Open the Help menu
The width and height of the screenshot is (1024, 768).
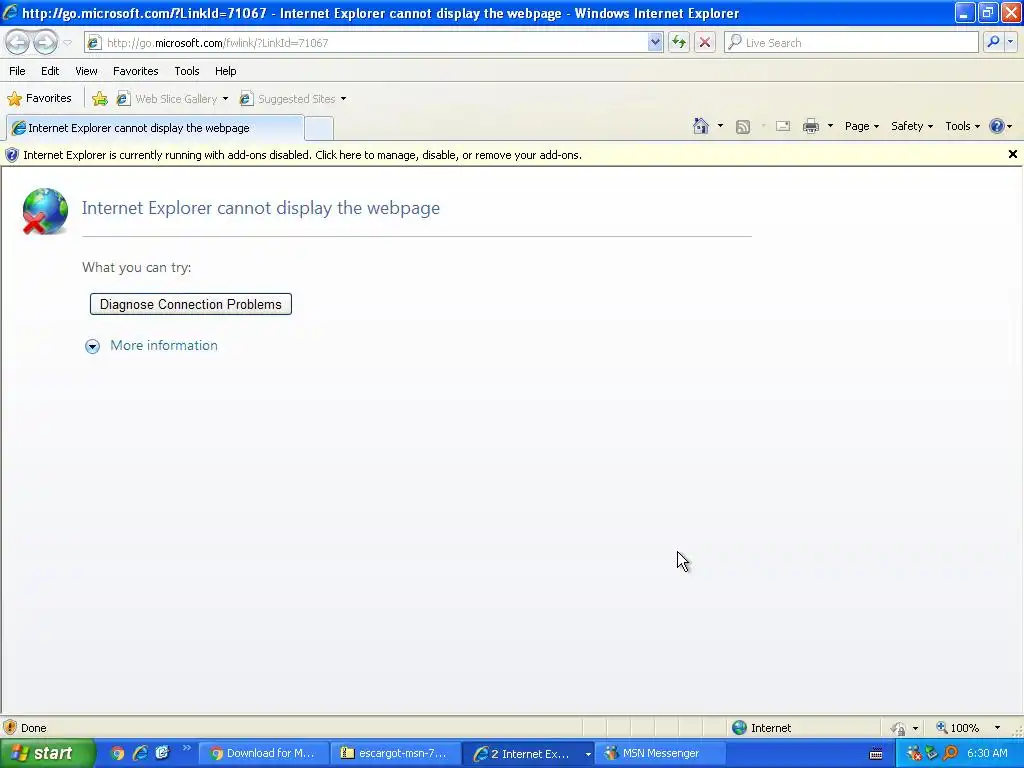225,71
